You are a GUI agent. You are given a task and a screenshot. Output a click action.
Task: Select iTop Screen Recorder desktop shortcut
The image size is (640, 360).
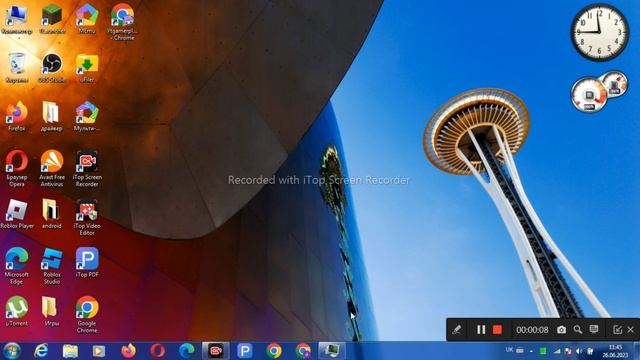pyautogui.click(x=87, y=169)
